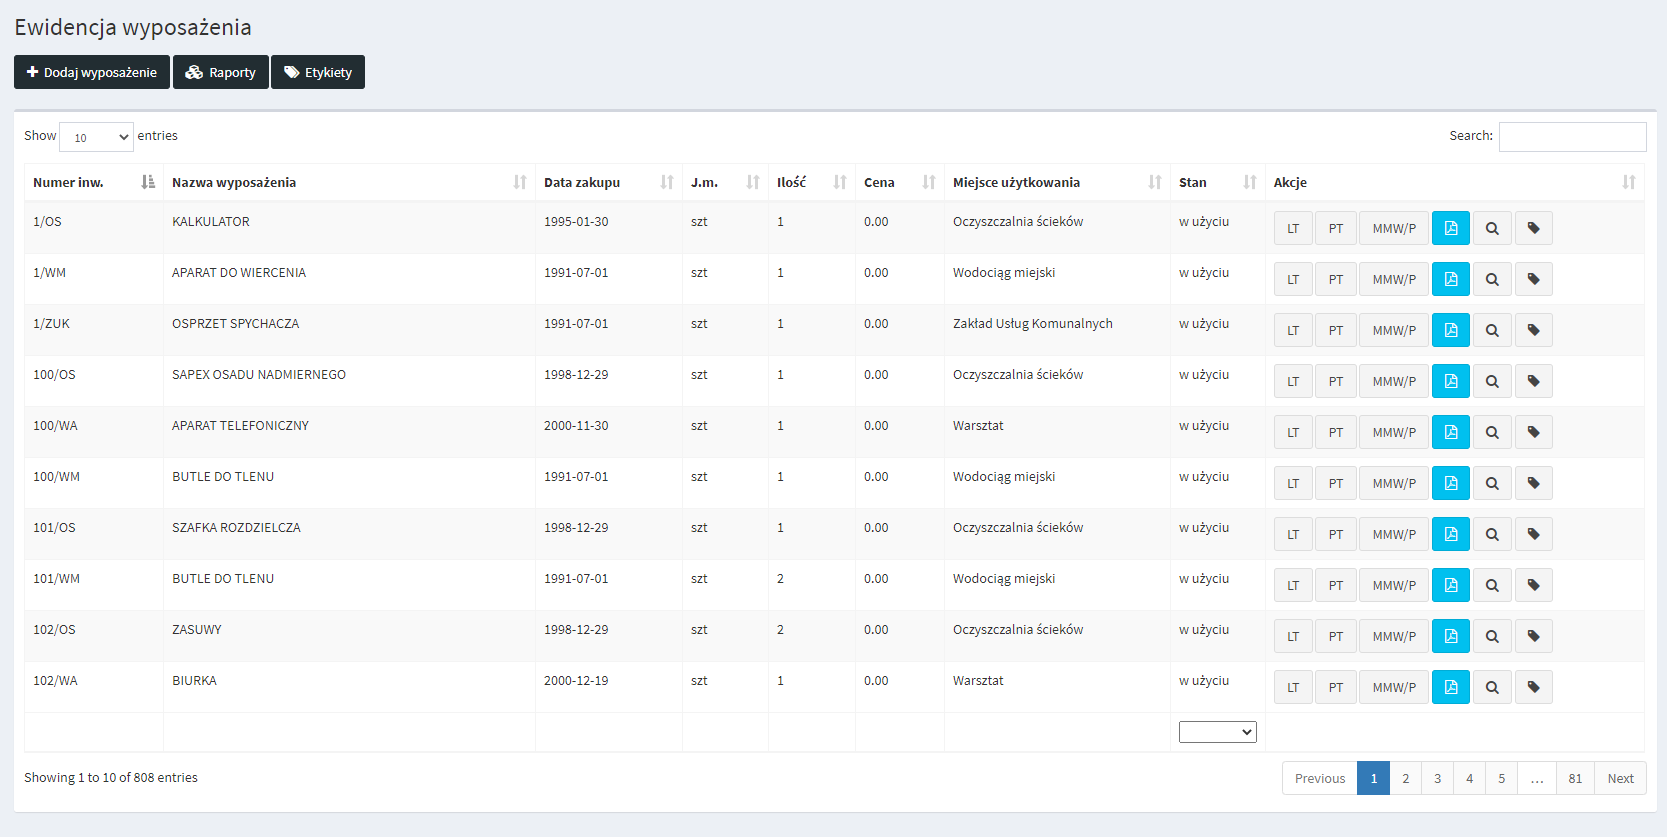Image resolution: width=1667 pixels, height=837 pixels.
Task: Go to page 2 of results
Action: click(1405, 778)
